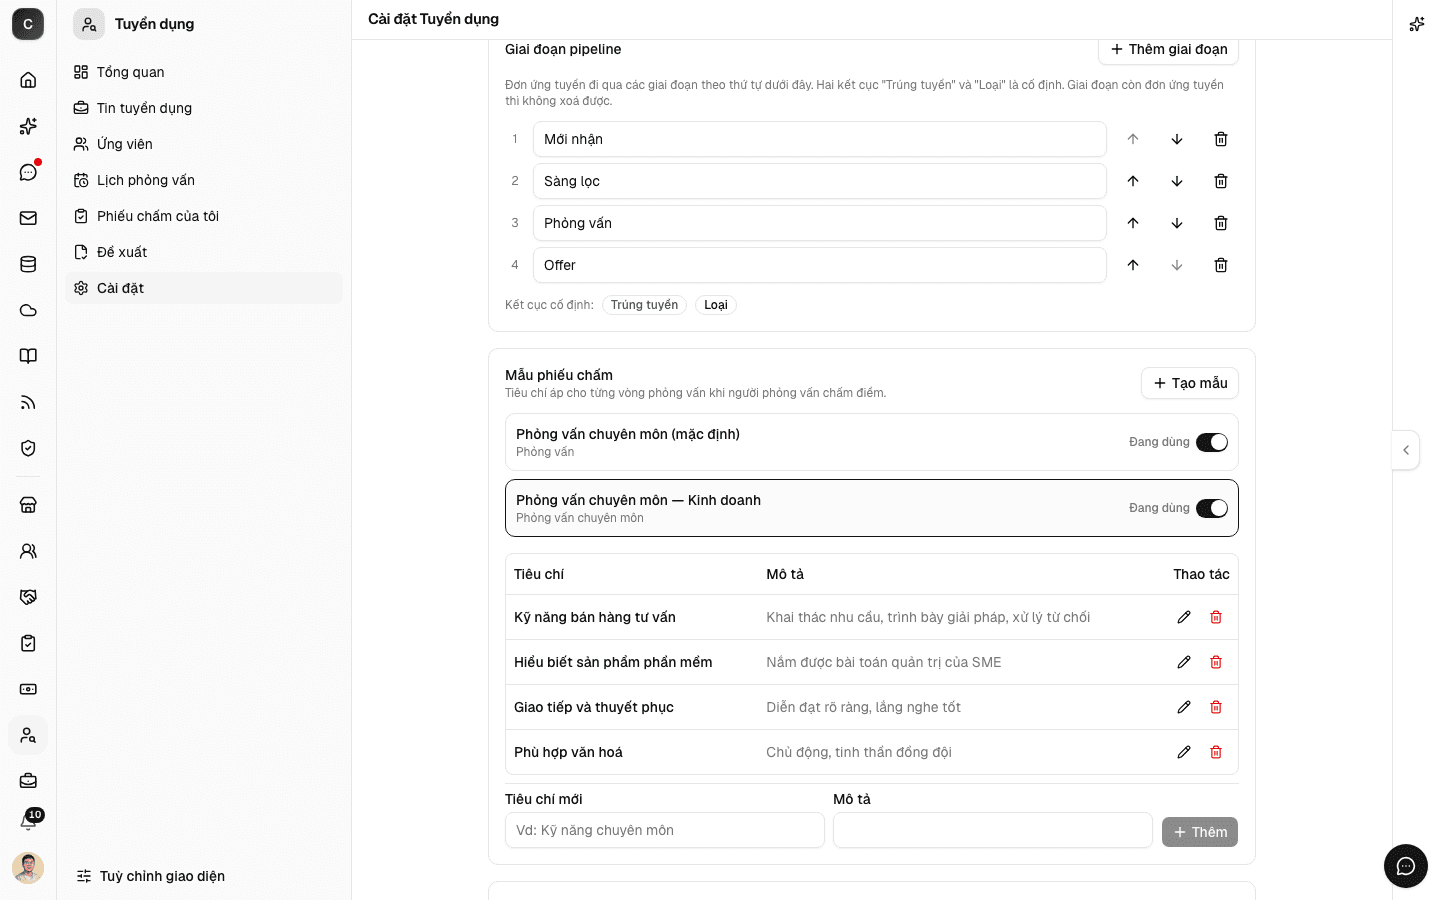Click the Loại outcome tag
Viewport: 1440px width, 900px height.
tap(716, 305)
